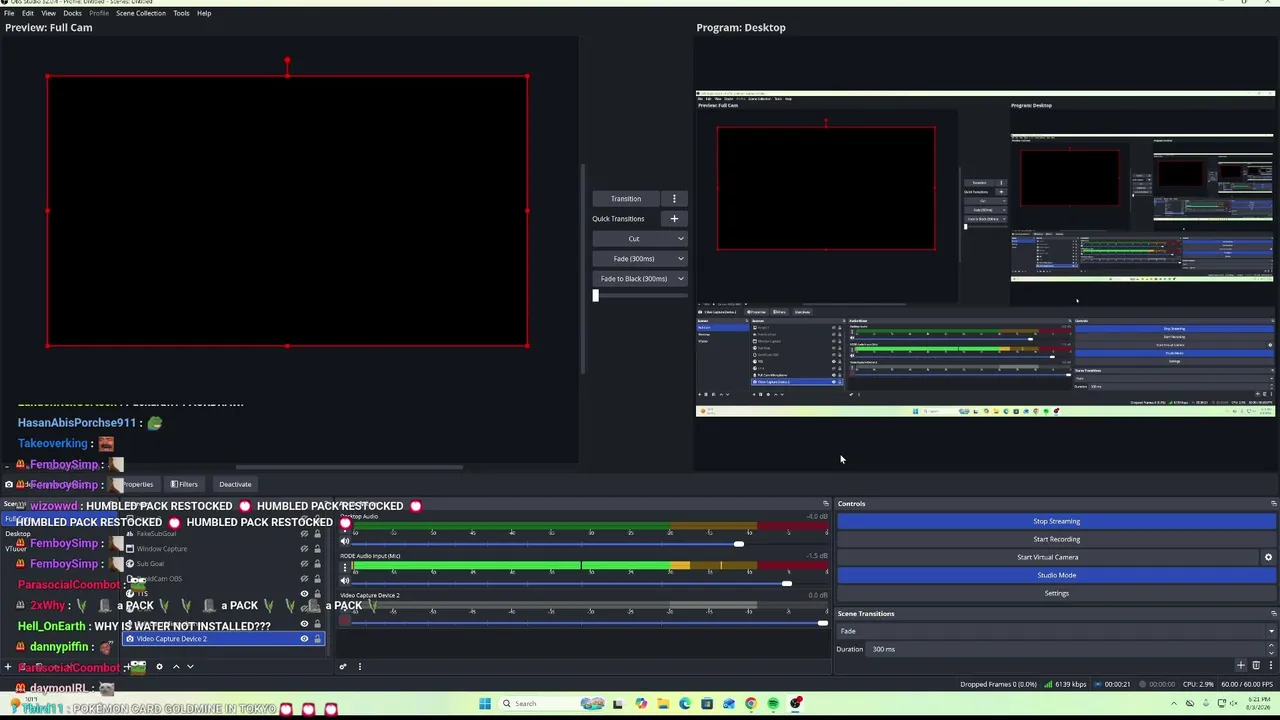The height and width of the screenshot is (720, 1280).
Task: Open the Fade (300ms) quick transition dropdown
Action: pyautogui.click(x=640, y=259)
